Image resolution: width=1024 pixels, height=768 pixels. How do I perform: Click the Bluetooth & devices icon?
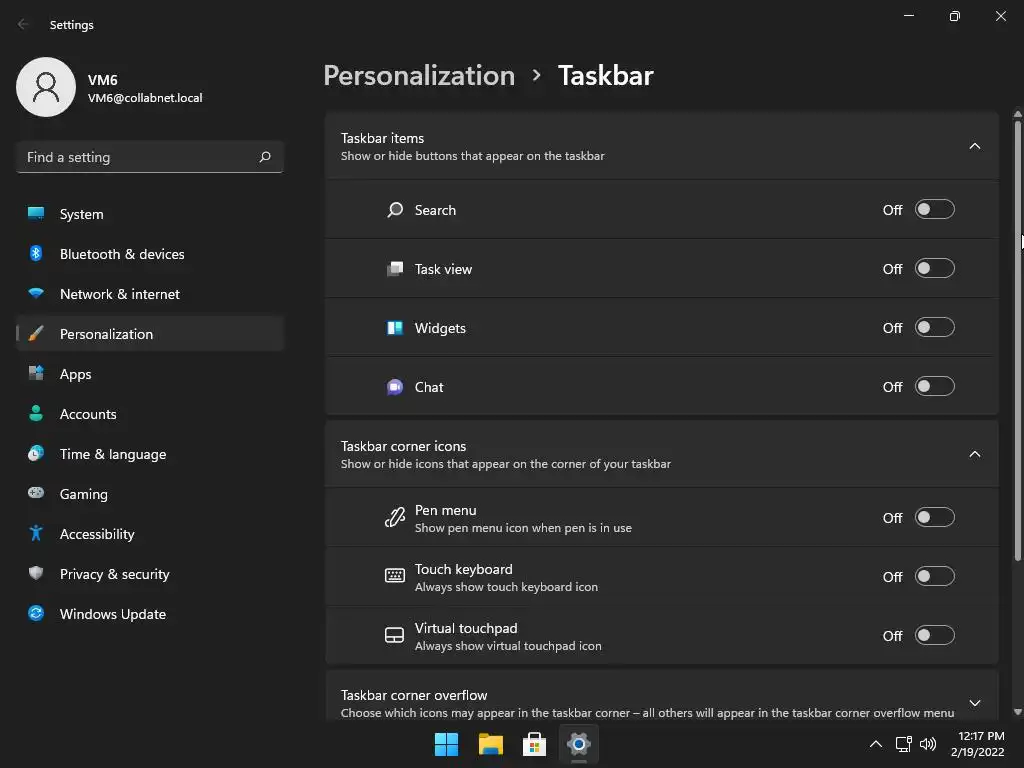point(36,254)
